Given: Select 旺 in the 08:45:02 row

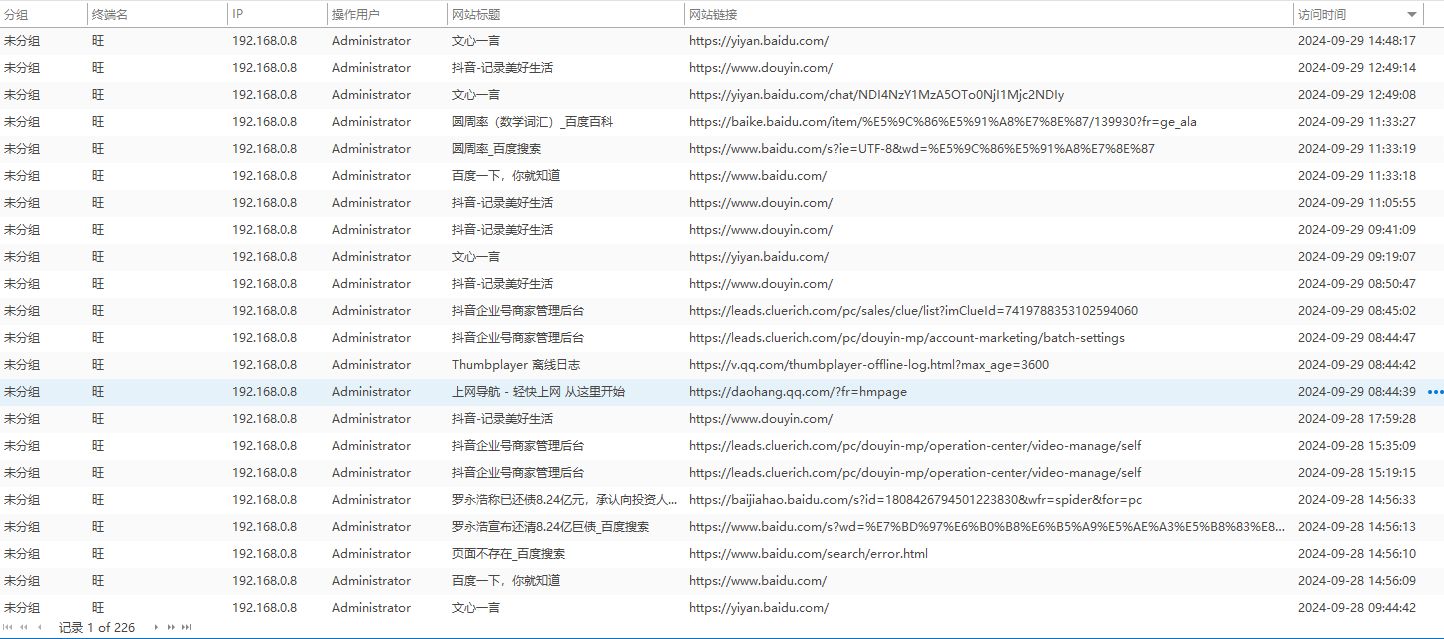Looking at the screenshot, I should click(x=98, y=311).
